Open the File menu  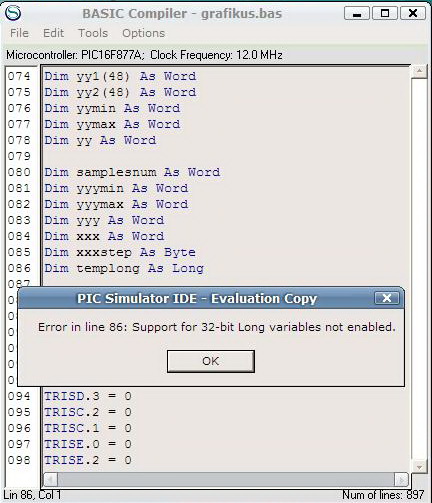click(19, 33)
